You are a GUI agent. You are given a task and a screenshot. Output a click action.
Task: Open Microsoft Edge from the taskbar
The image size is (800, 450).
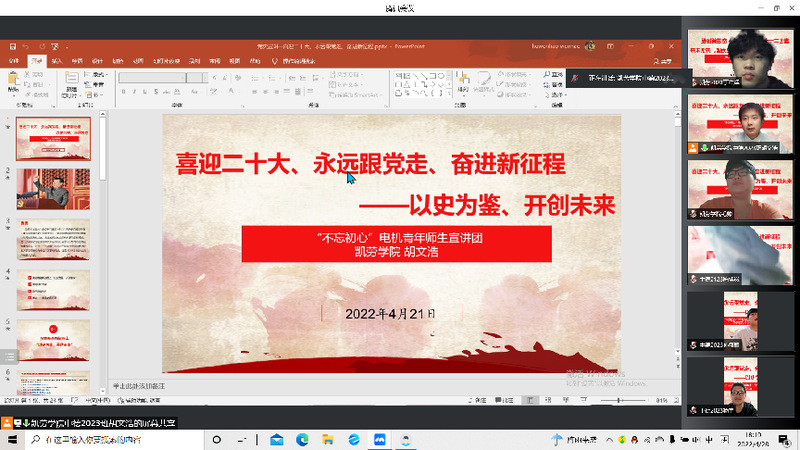tap(303, 439)
